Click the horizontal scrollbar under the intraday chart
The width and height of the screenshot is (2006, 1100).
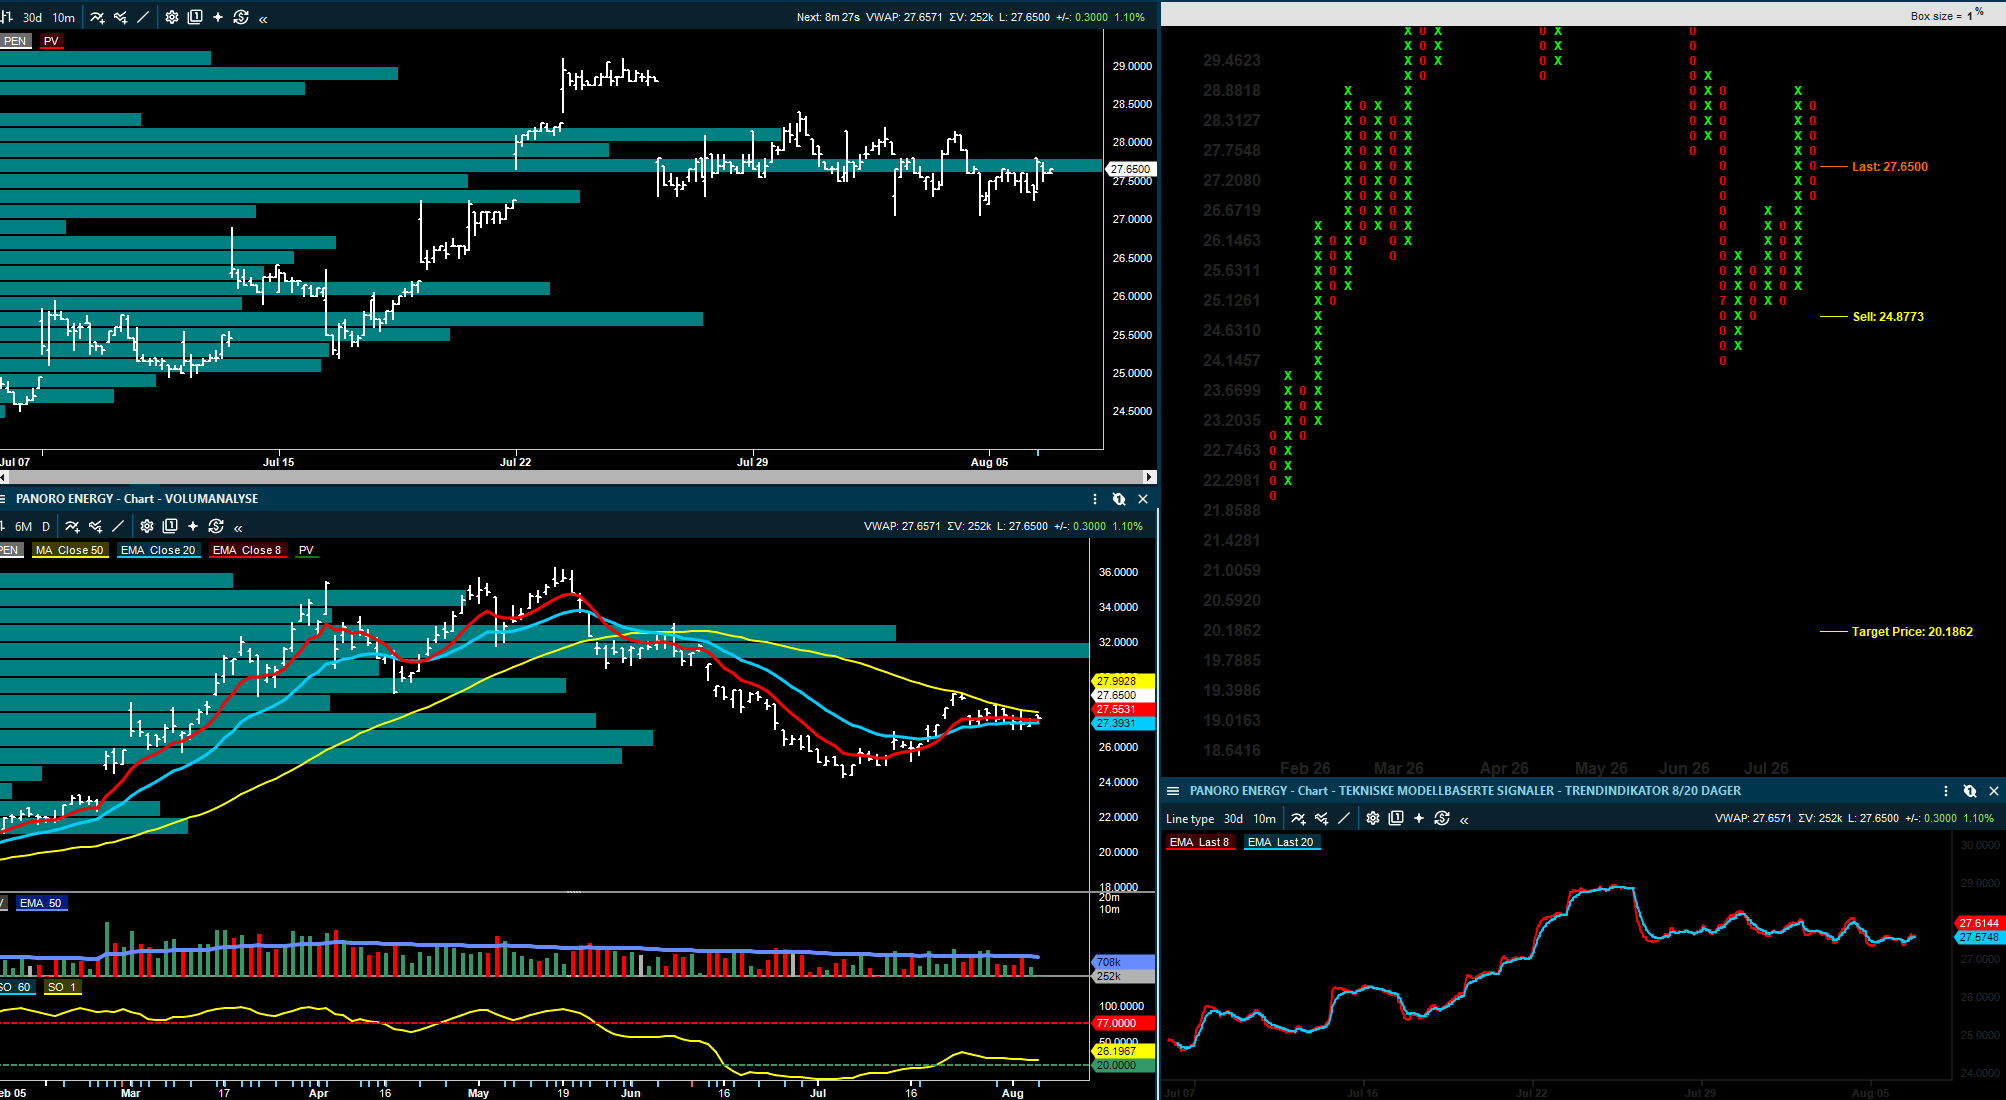coord(578,477)
